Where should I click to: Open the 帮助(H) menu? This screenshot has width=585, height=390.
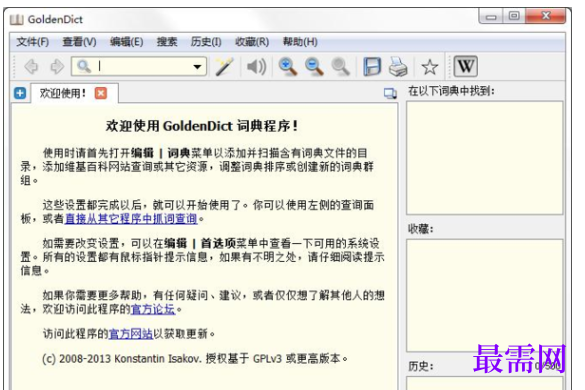point(300,41)
